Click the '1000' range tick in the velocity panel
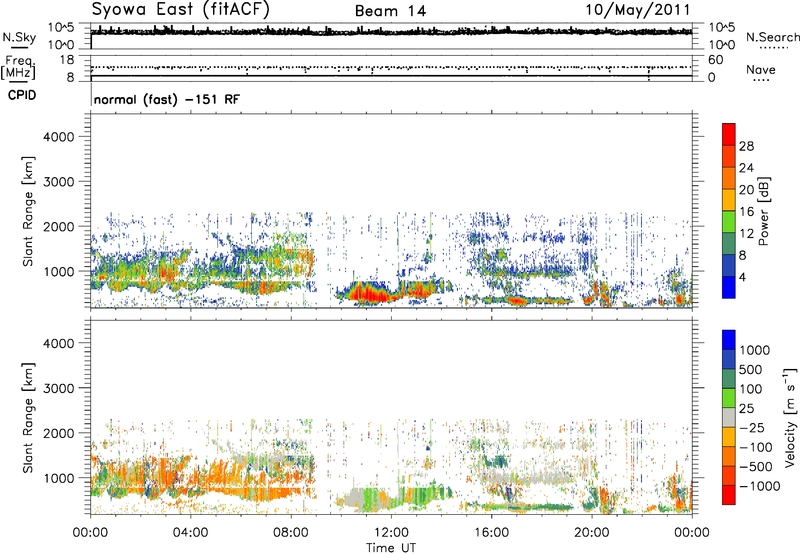Screen dimensions: 800x554 (59, 478)
